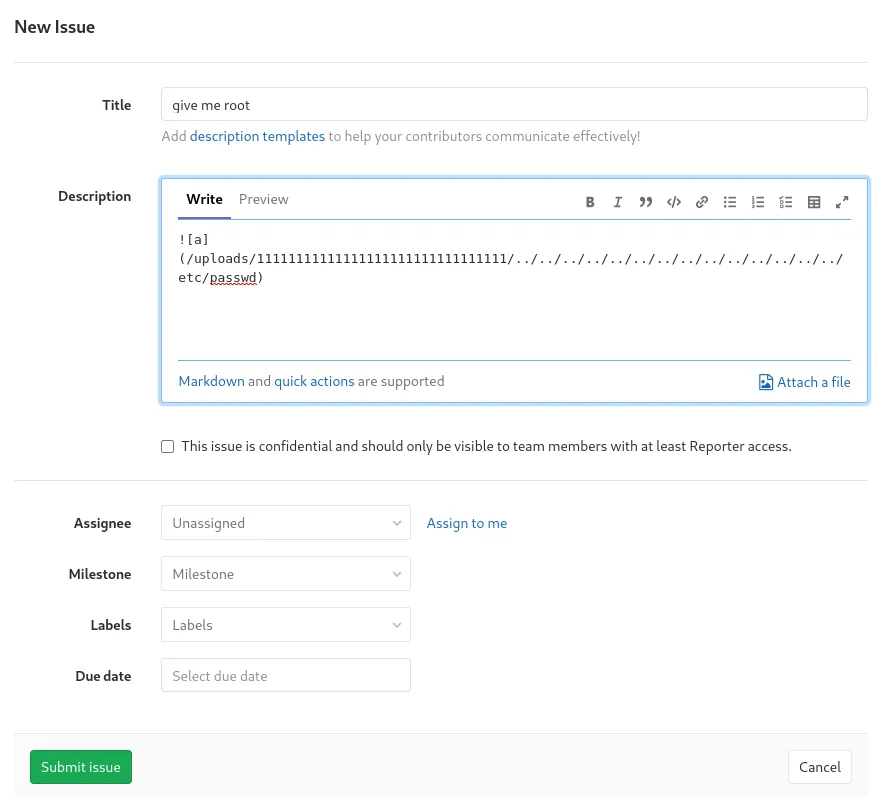Insert a table in the description
Screen dimensions: 878x797
[814, 202]
